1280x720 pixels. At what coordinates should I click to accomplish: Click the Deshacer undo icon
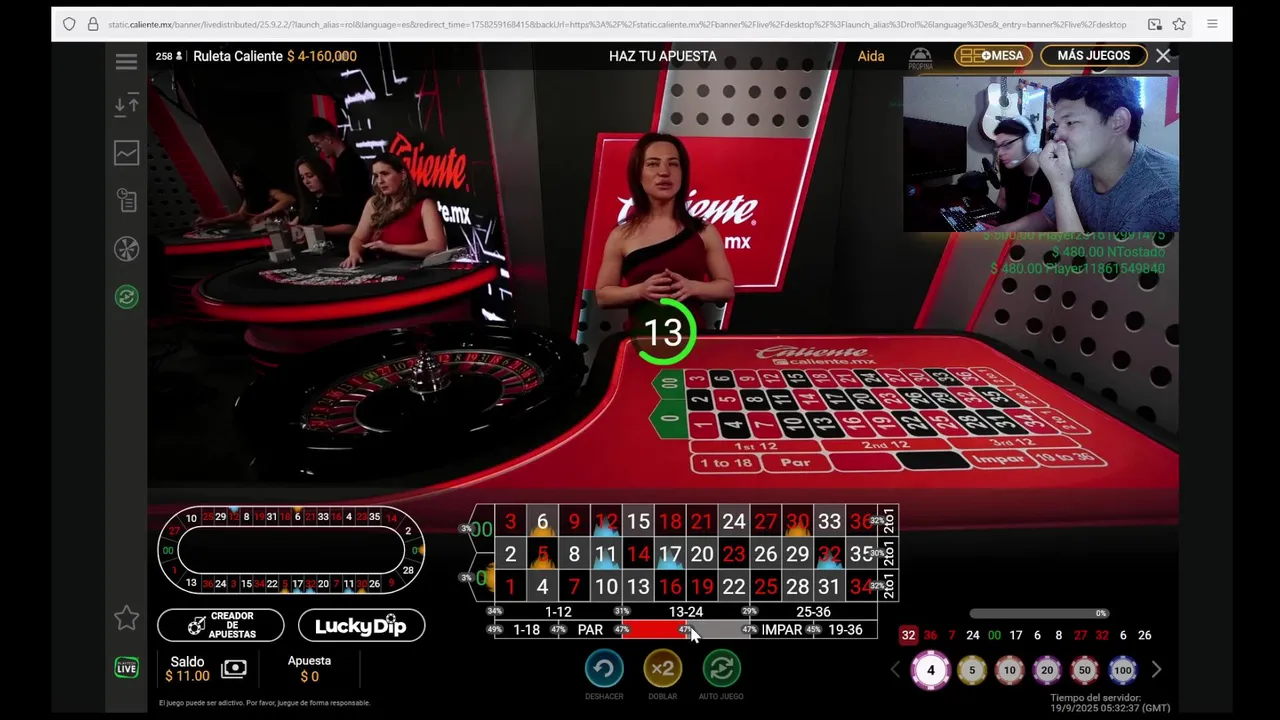coord(604,668)
